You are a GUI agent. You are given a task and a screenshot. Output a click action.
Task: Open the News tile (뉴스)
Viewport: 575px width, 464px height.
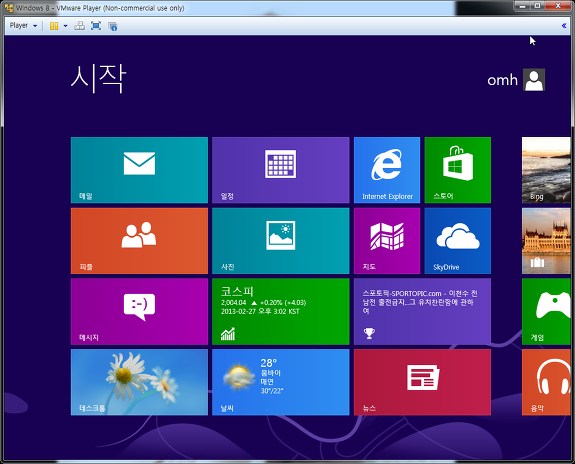click(422, 382)
